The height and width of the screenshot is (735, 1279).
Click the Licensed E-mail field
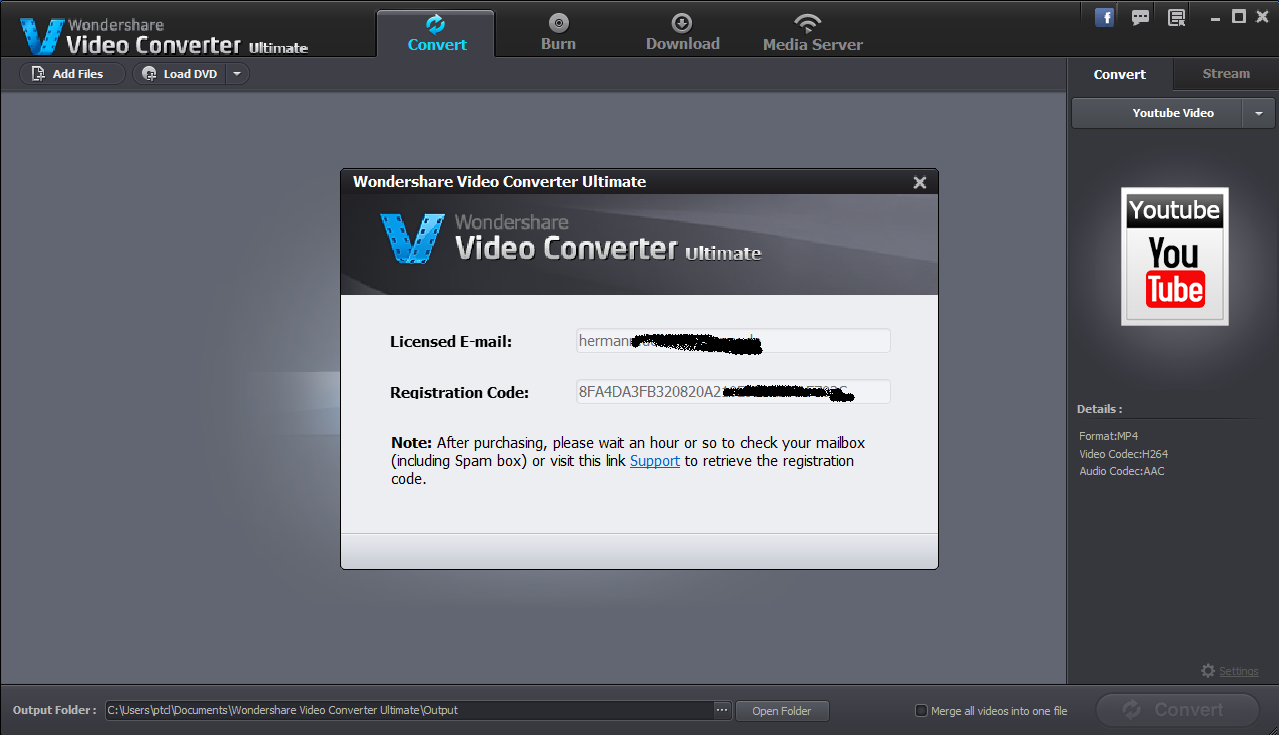pyautogui.click(x=733, y=341)
